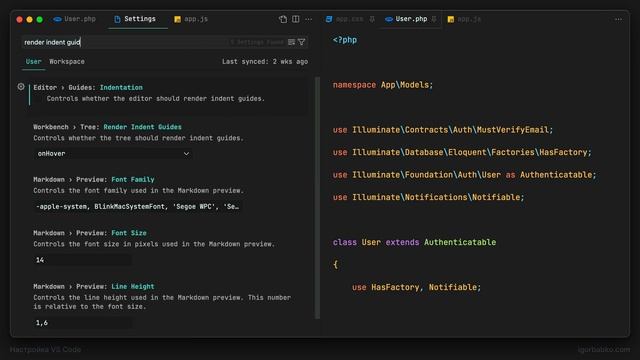Image resolution: width=640 pixels, height=360 pixels.
Task: Open more actions menu in left editor group
Action: pos(309,19)
